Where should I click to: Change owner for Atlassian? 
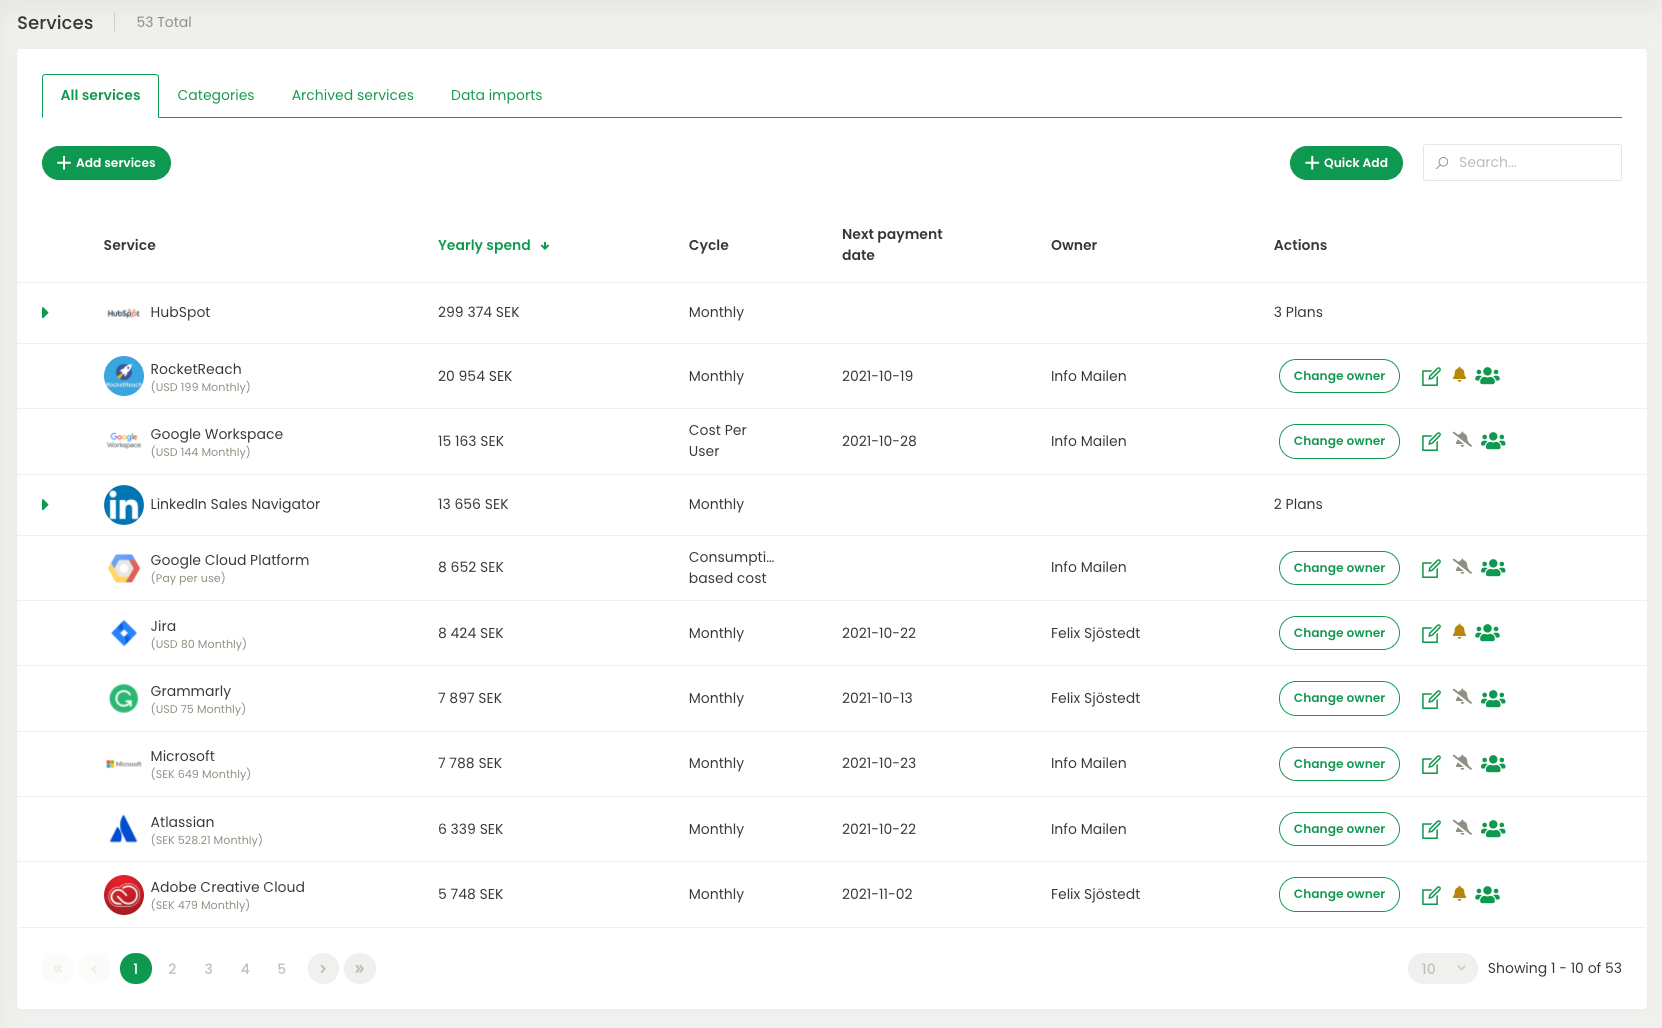(x=1339, y=829)
